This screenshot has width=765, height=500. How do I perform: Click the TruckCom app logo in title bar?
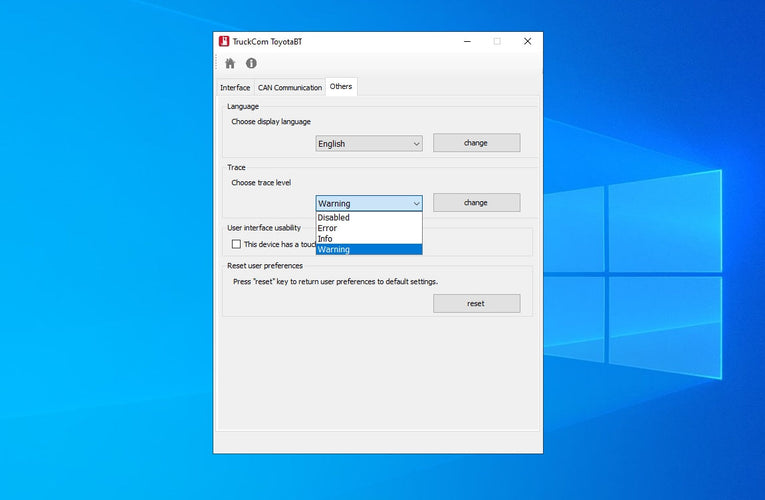223,41
